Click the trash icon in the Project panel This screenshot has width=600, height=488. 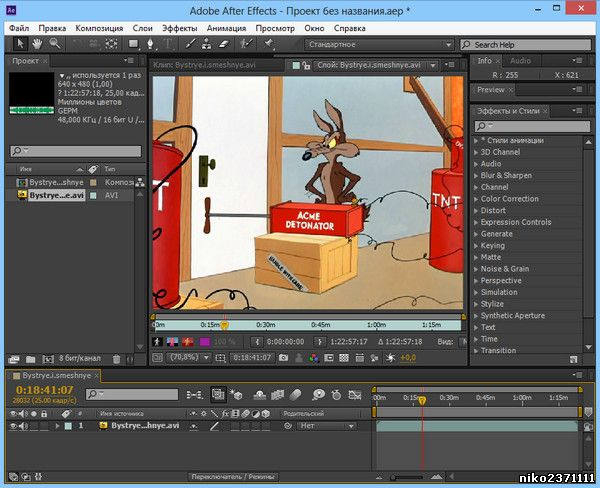point(116,358)
